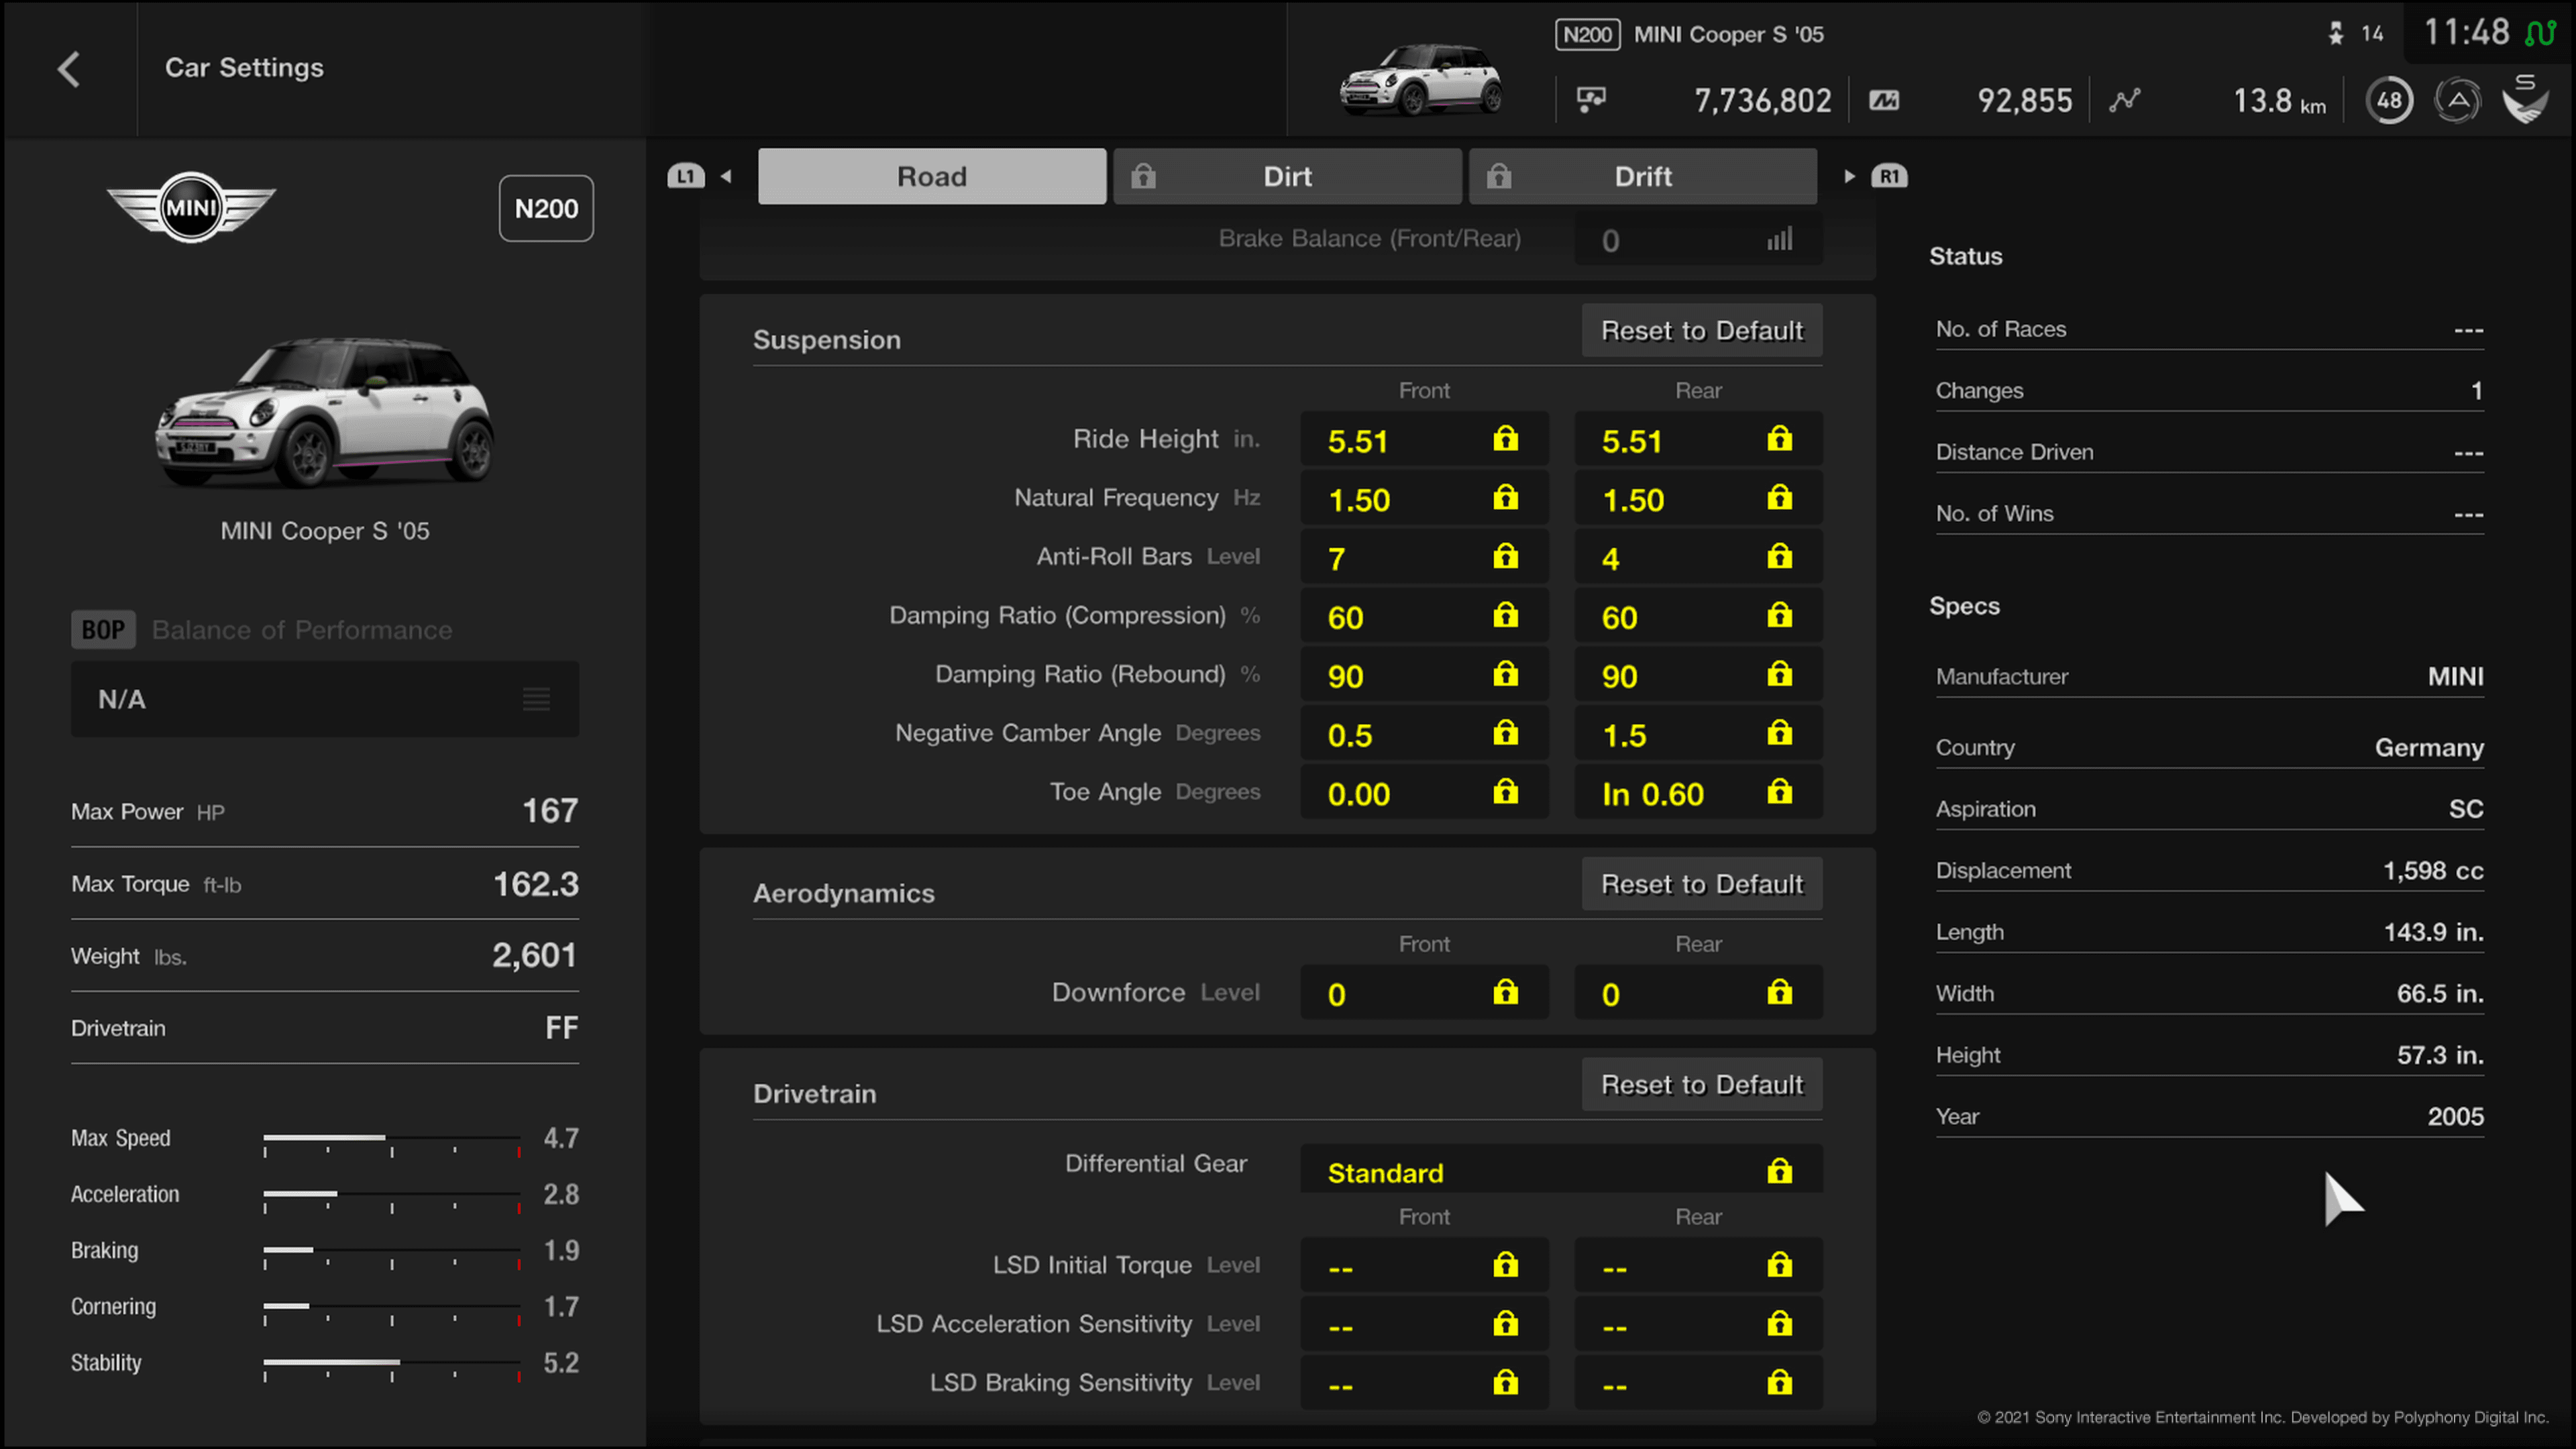Select the front LSD Initial Torque field
Image resolution: width=2576 pixels, height=1449 pixels.
(x=1424, y=1266)
